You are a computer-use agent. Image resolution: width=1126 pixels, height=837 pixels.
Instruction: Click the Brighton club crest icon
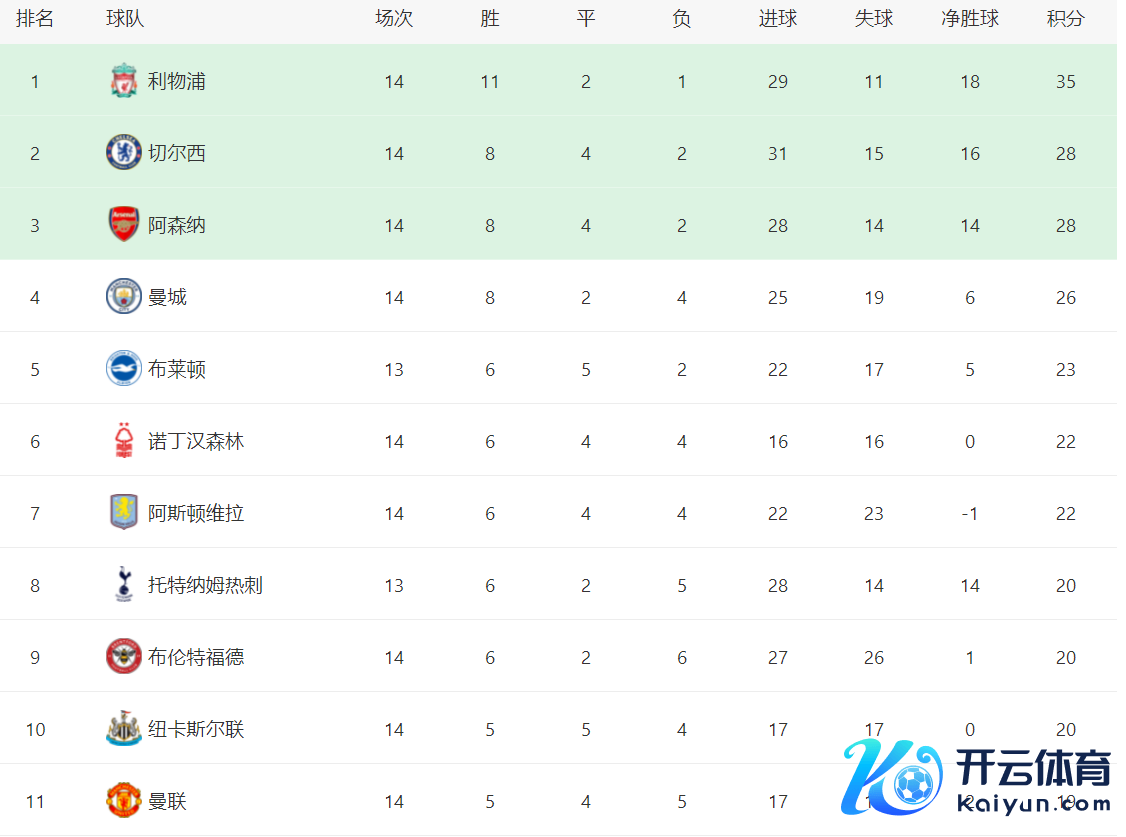tap(123, 369)
